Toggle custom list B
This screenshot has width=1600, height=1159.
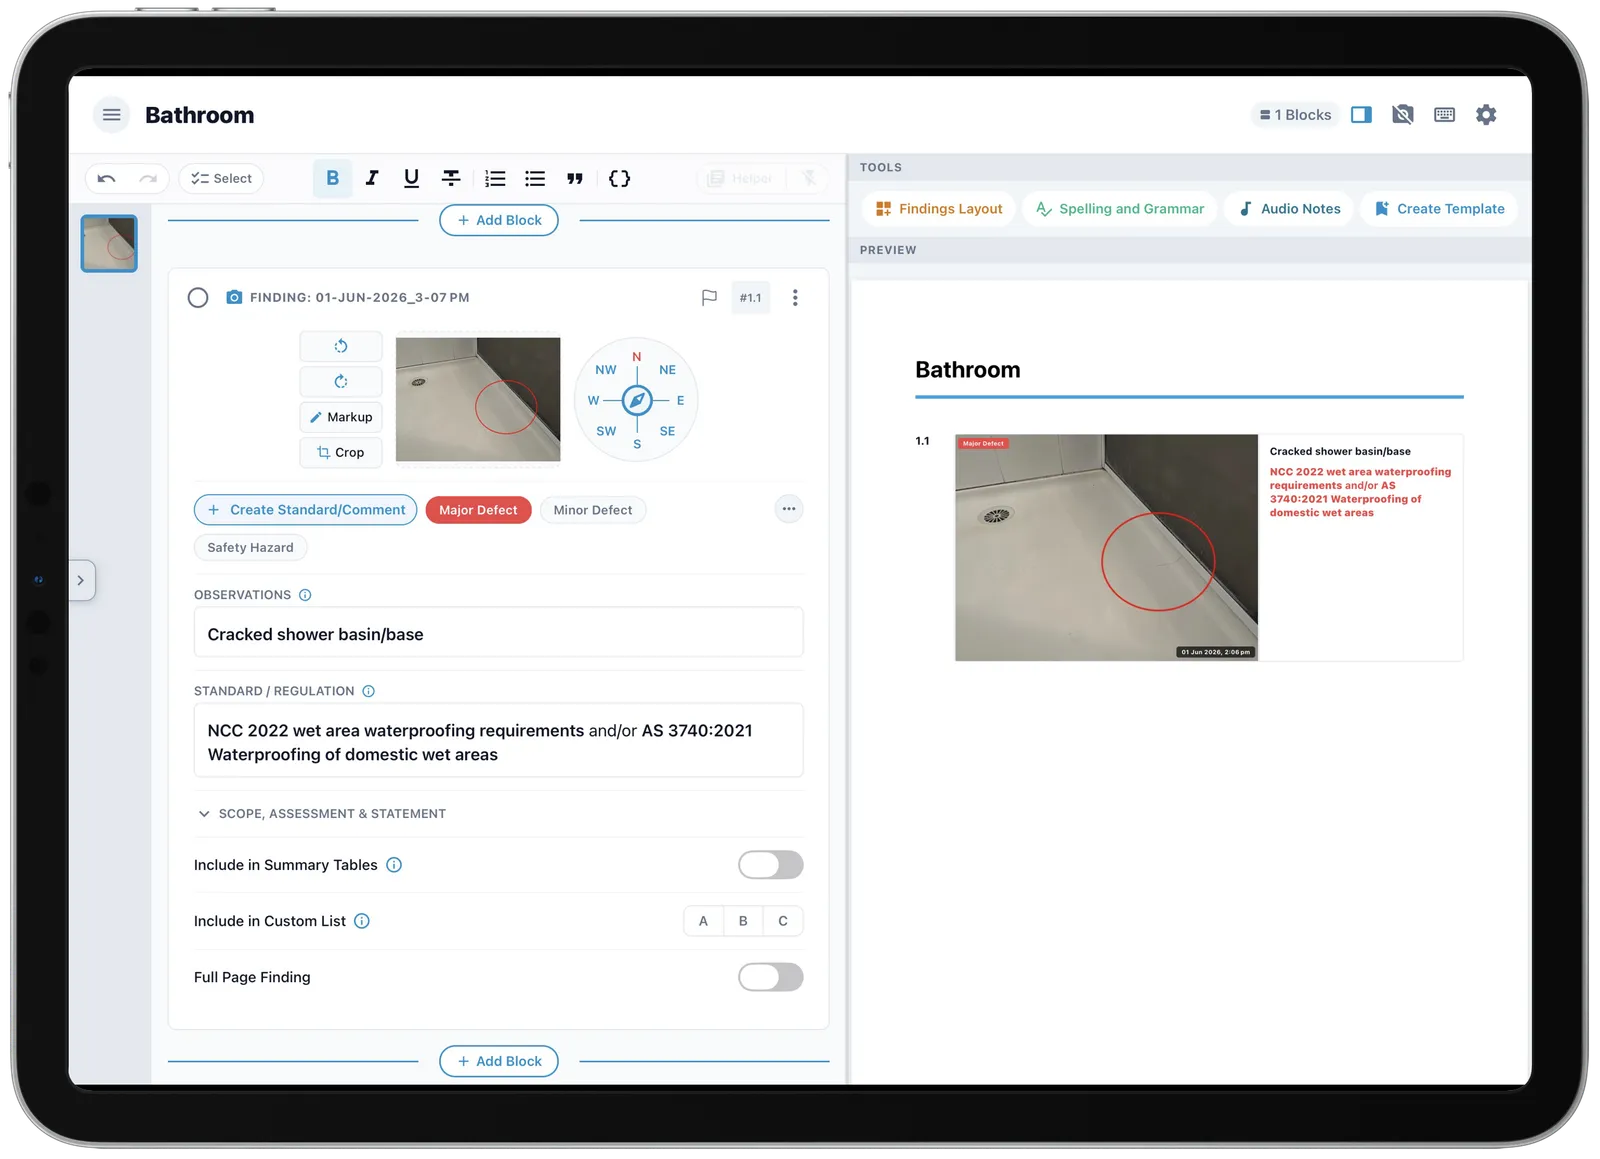(x=743, y=921)
